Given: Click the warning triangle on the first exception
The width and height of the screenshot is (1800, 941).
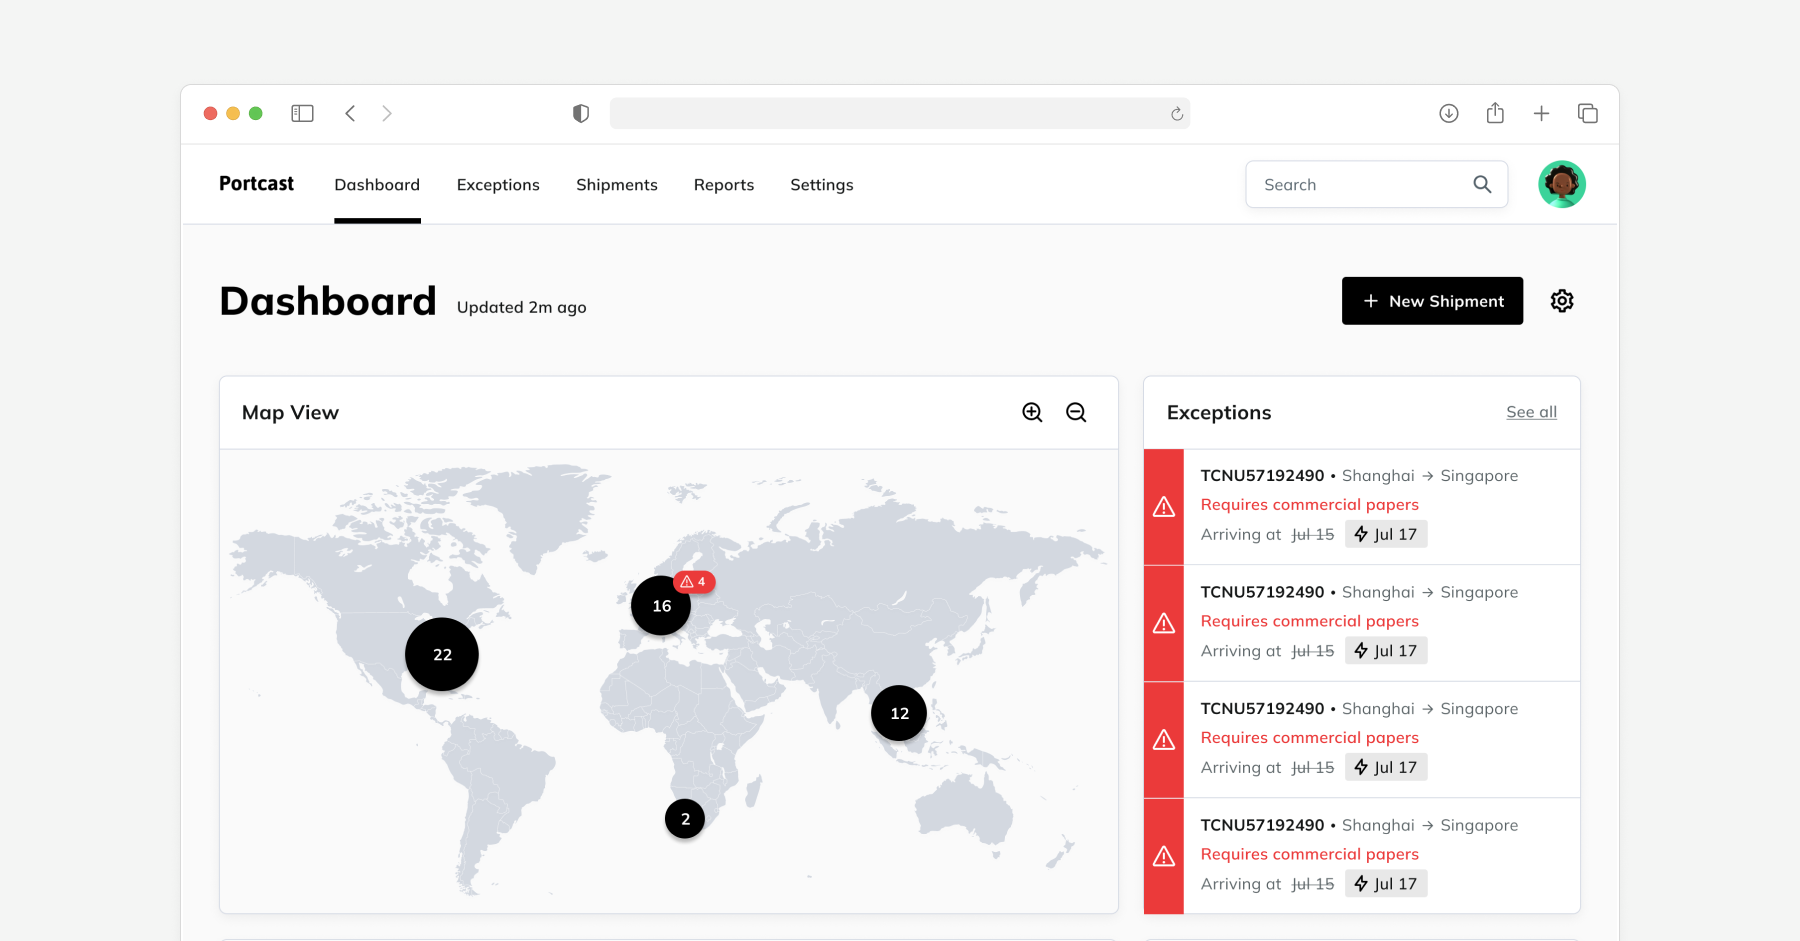Looking at the screenshot, I should coord(1163,506).
